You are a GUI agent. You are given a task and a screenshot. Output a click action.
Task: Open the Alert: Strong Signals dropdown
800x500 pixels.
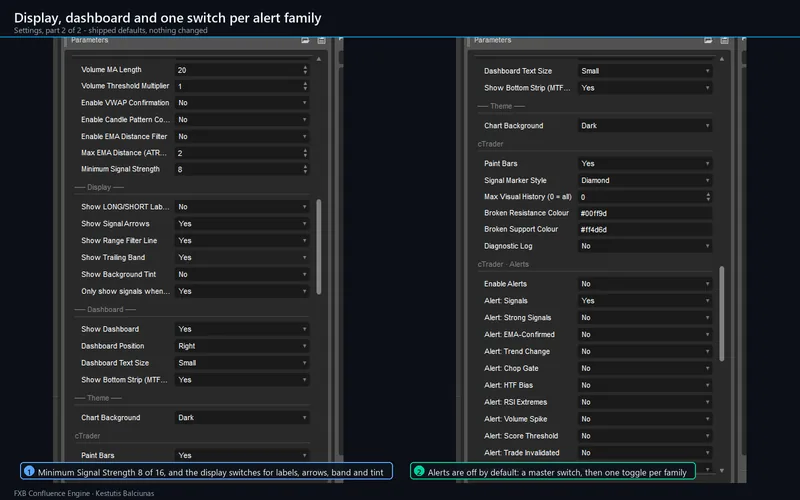pyautogui.click(x=645, y=318)
